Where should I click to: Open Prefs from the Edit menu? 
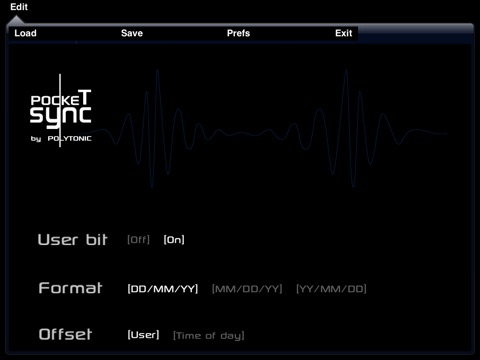[x=238, y=33]
